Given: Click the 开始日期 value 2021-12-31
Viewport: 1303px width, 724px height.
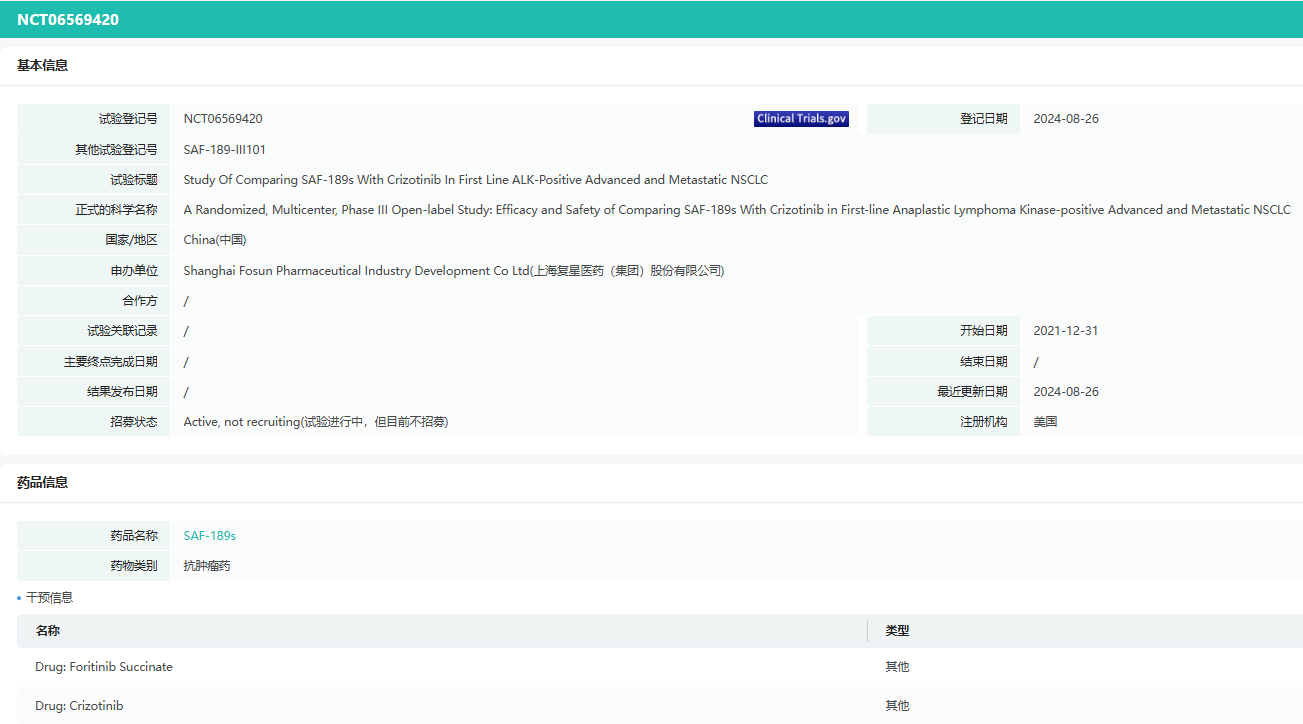Looking at the screenshot, I should 1066,331.
